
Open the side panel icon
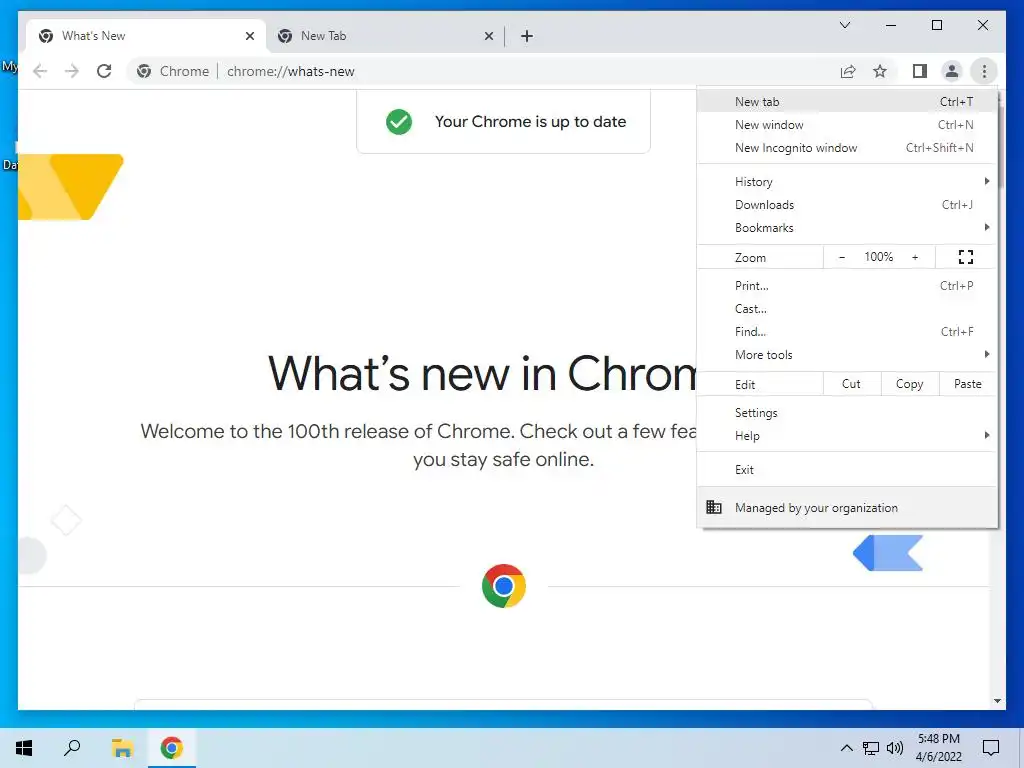coord(920,71)
